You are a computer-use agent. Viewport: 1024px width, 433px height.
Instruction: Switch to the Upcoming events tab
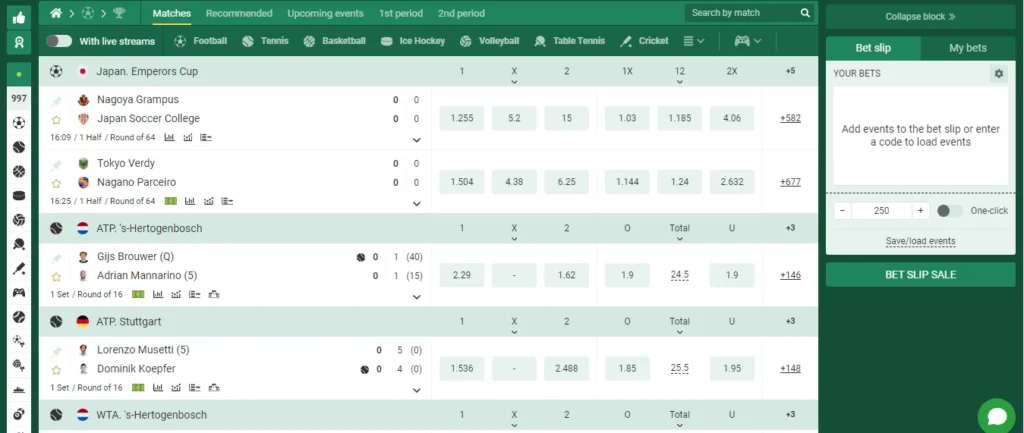click(x=325, y=13)
